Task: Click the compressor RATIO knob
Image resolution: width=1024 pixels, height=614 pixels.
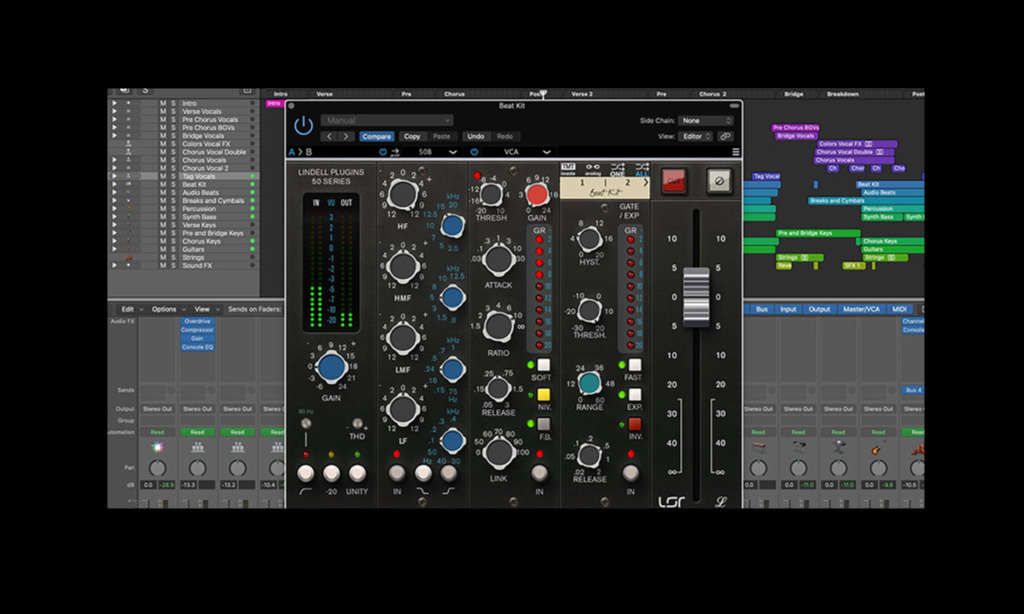Action: (x=498, y=326)
